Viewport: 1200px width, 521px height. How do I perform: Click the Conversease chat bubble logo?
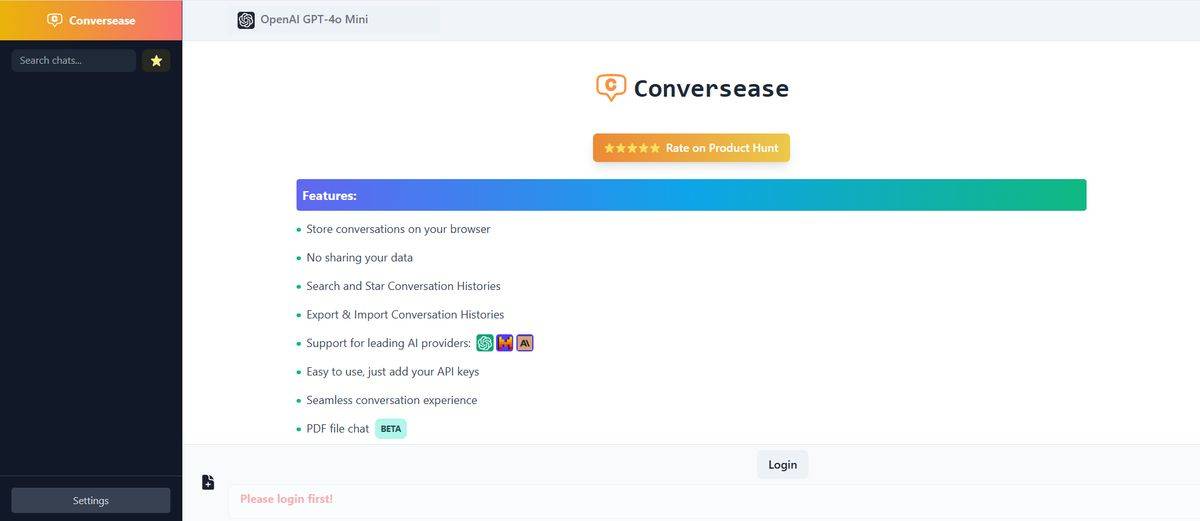[x=611, y=88]
